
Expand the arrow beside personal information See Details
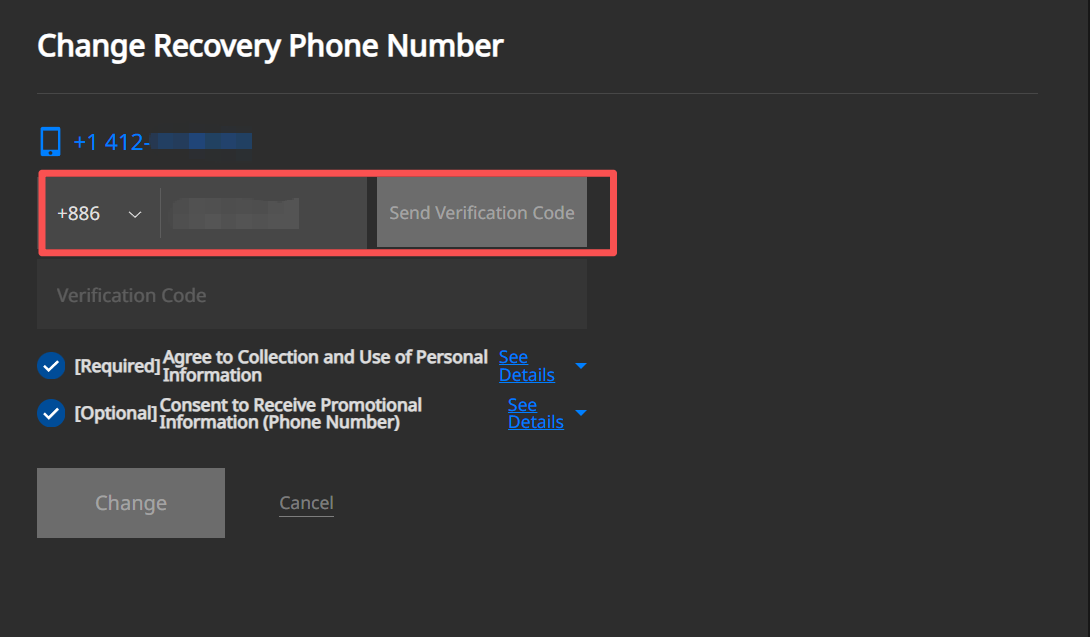(581, 366)
